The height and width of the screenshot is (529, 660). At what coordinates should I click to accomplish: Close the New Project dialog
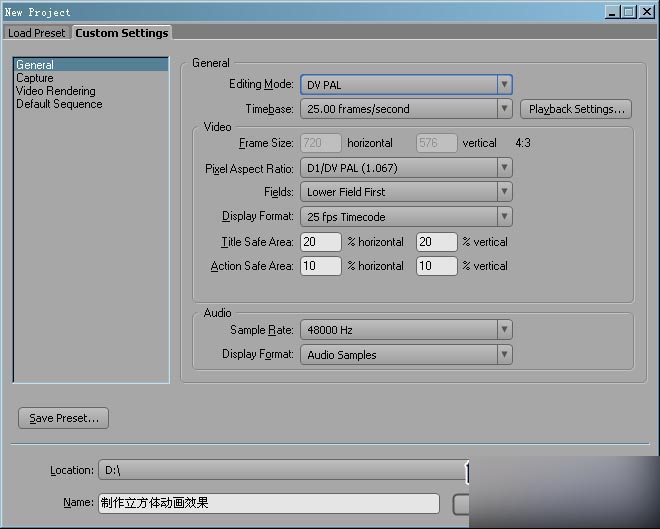point(646,12)
